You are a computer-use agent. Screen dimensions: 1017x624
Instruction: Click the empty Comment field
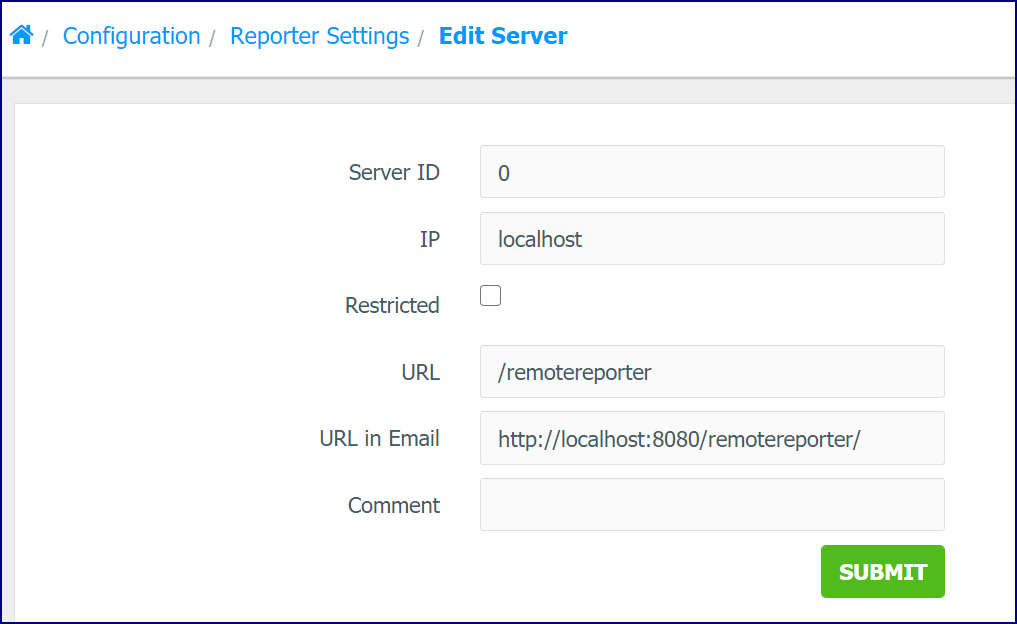(712, 505)
